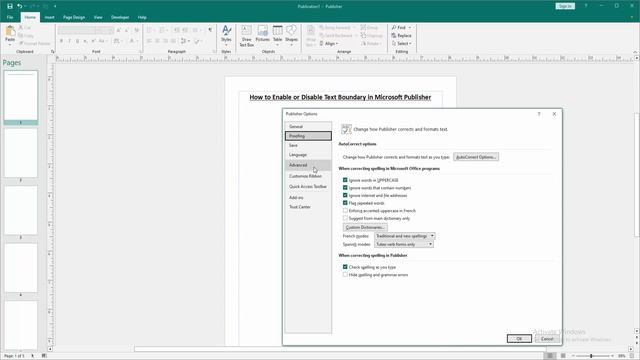
Task: Click the Wrap Text icon
Action: tap(311, 36)
